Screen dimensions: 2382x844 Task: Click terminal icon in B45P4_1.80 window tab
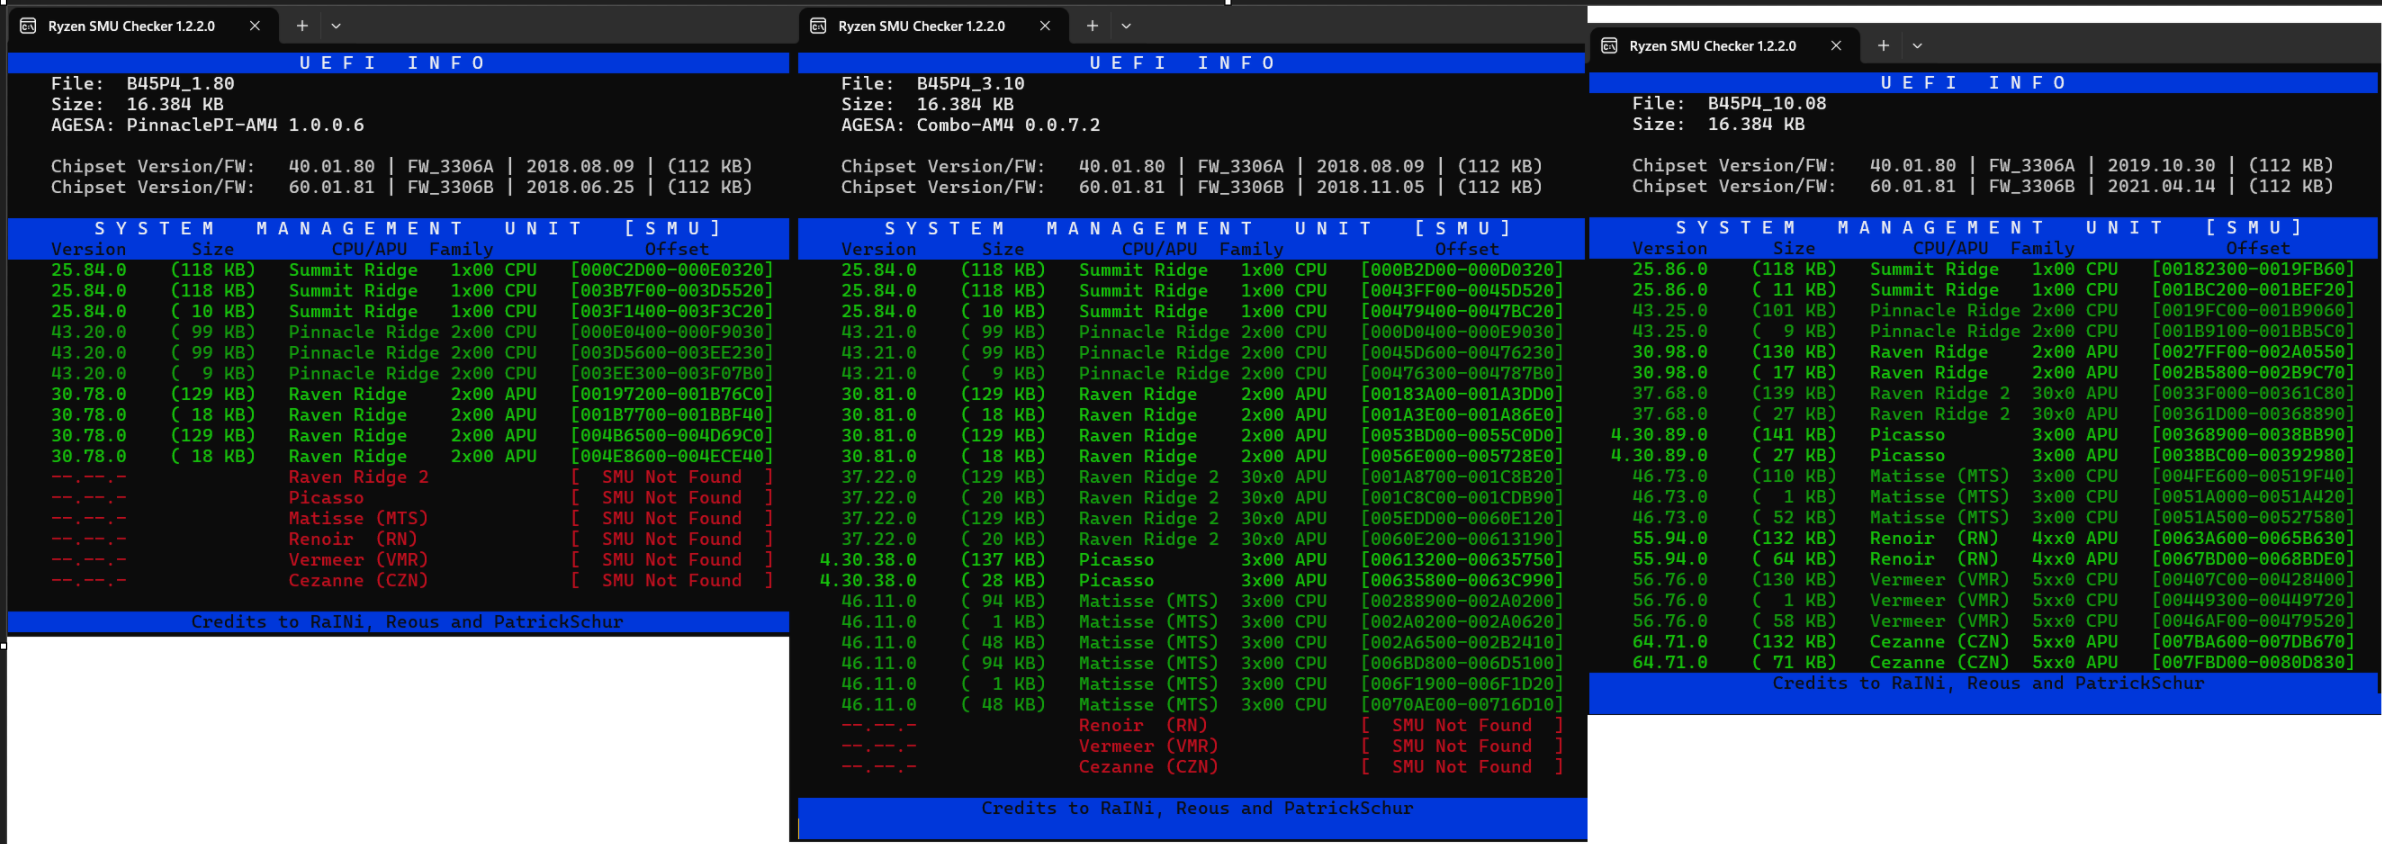pos(28,26)
